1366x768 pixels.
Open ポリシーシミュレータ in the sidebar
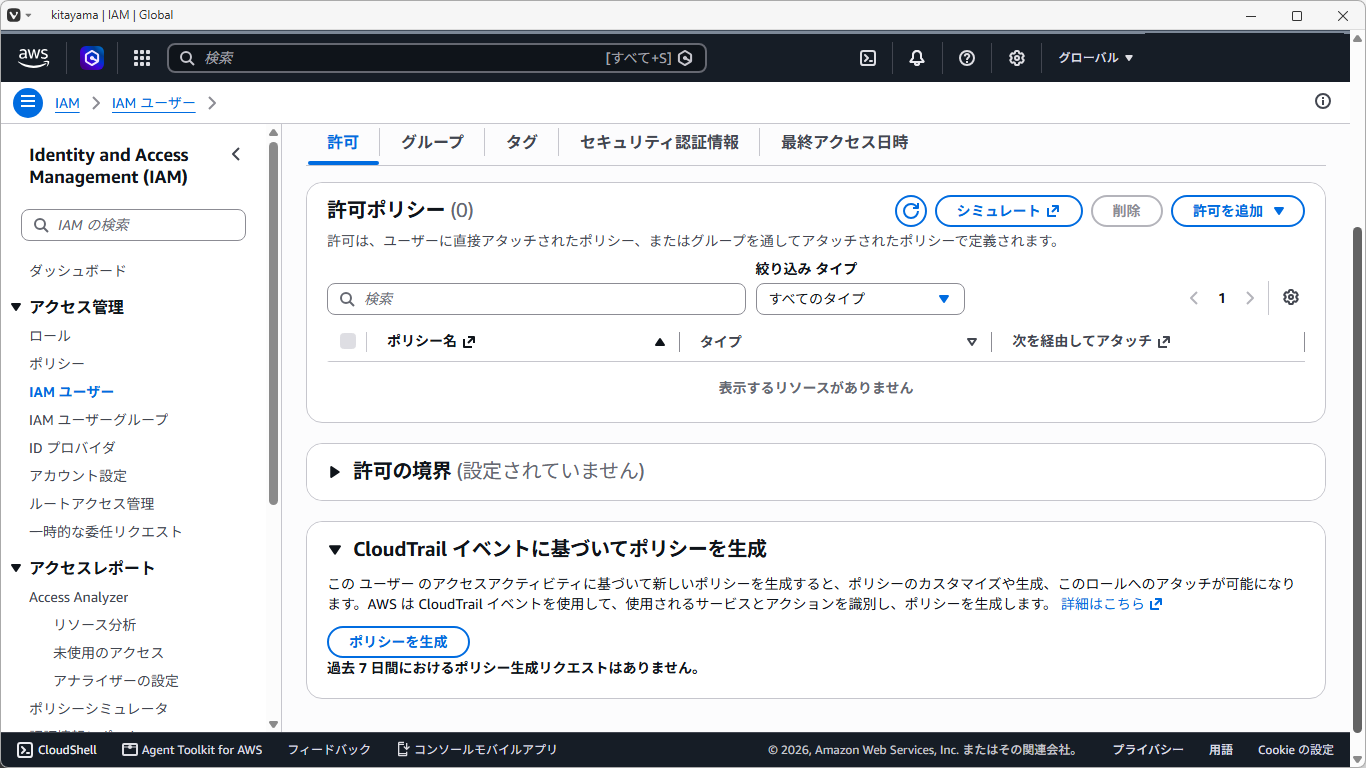coord(99,709)
